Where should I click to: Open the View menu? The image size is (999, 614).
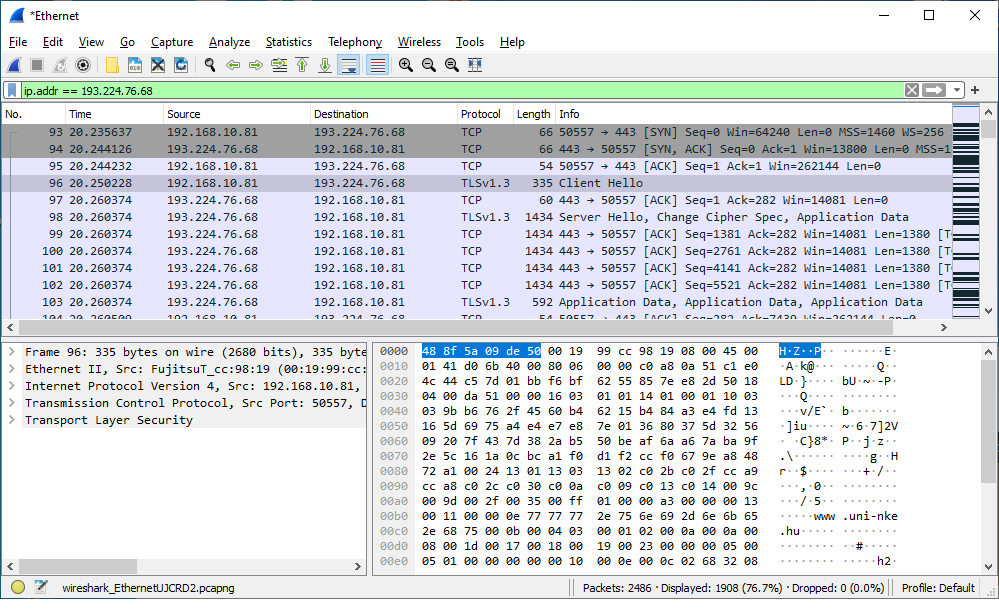[x=91, y=42]
